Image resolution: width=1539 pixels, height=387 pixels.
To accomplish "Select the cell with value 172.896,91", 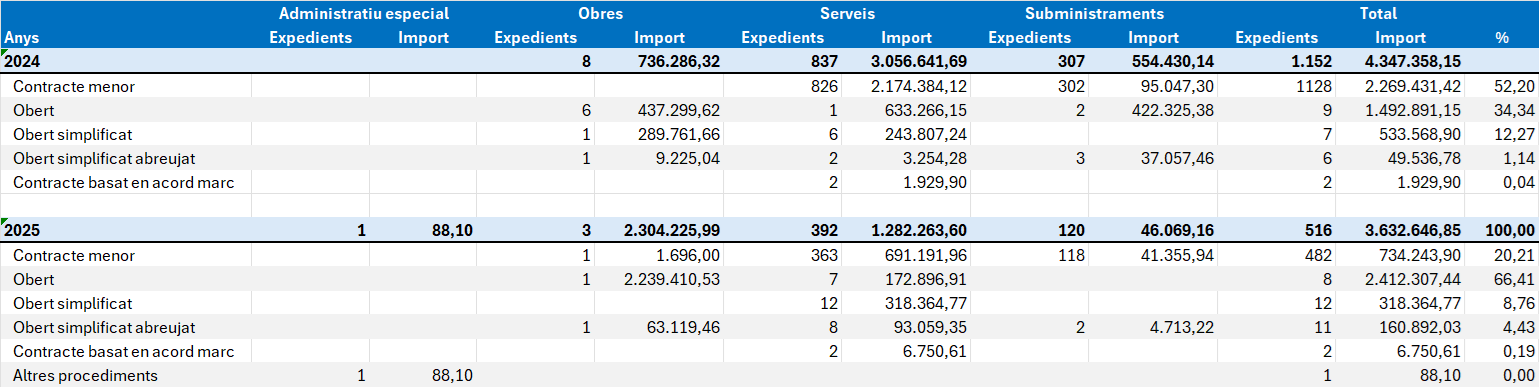I will pos(925,279).
